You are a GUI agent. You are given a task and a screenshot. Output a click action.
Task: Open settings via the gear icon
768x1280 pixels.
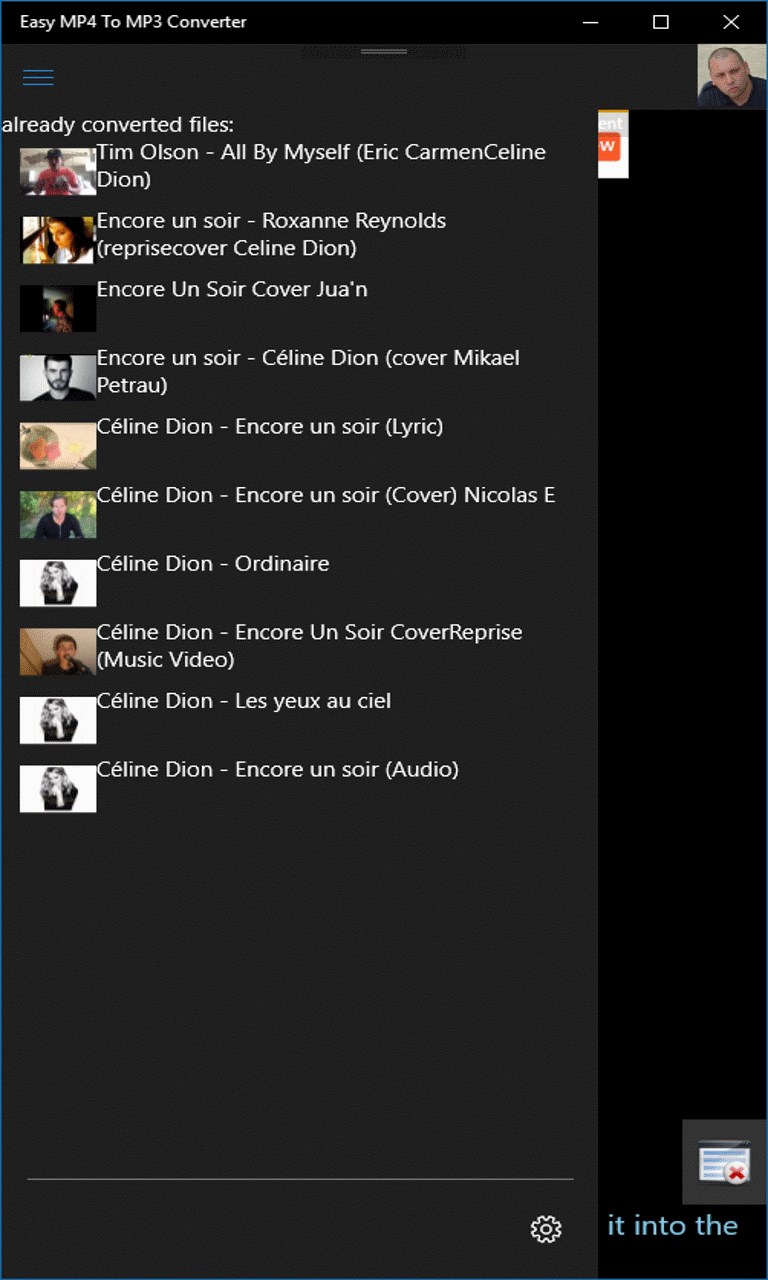(x=546, y=1229)
